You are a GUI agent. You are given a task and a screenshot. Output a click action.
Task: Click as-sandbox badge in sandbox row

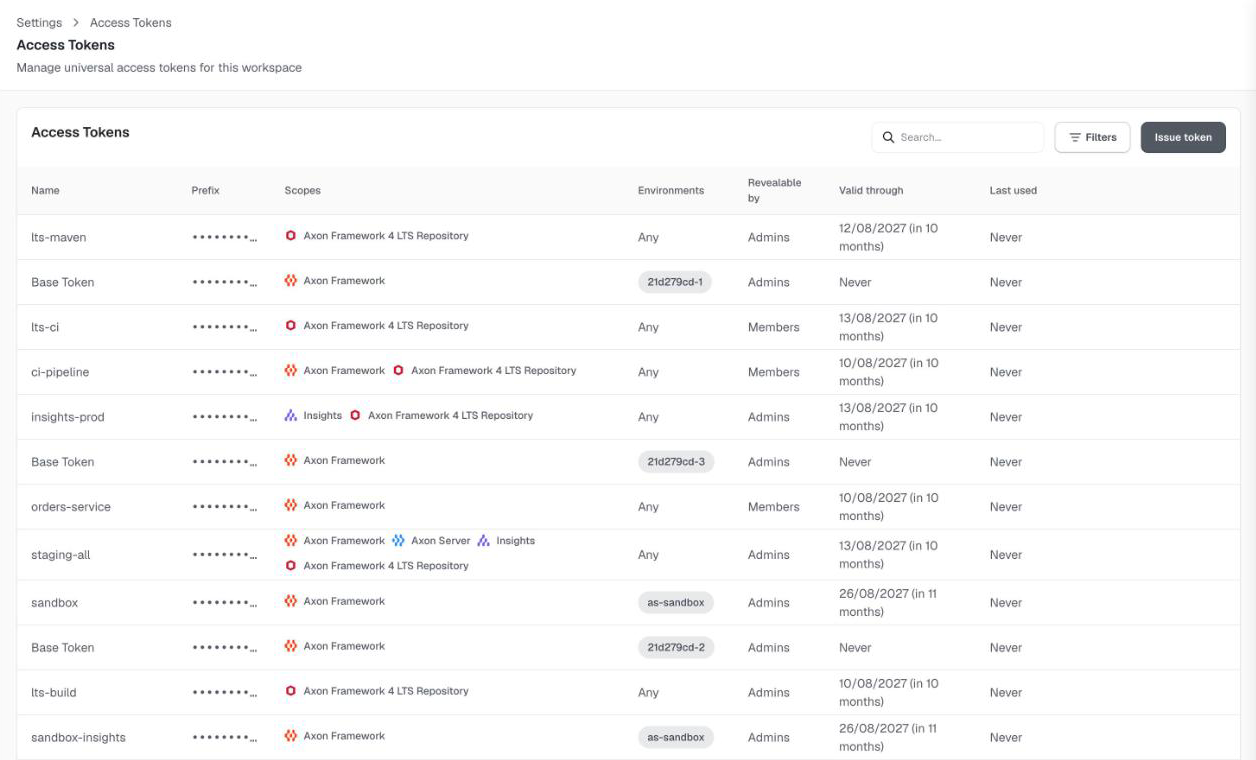click(675, 603)
